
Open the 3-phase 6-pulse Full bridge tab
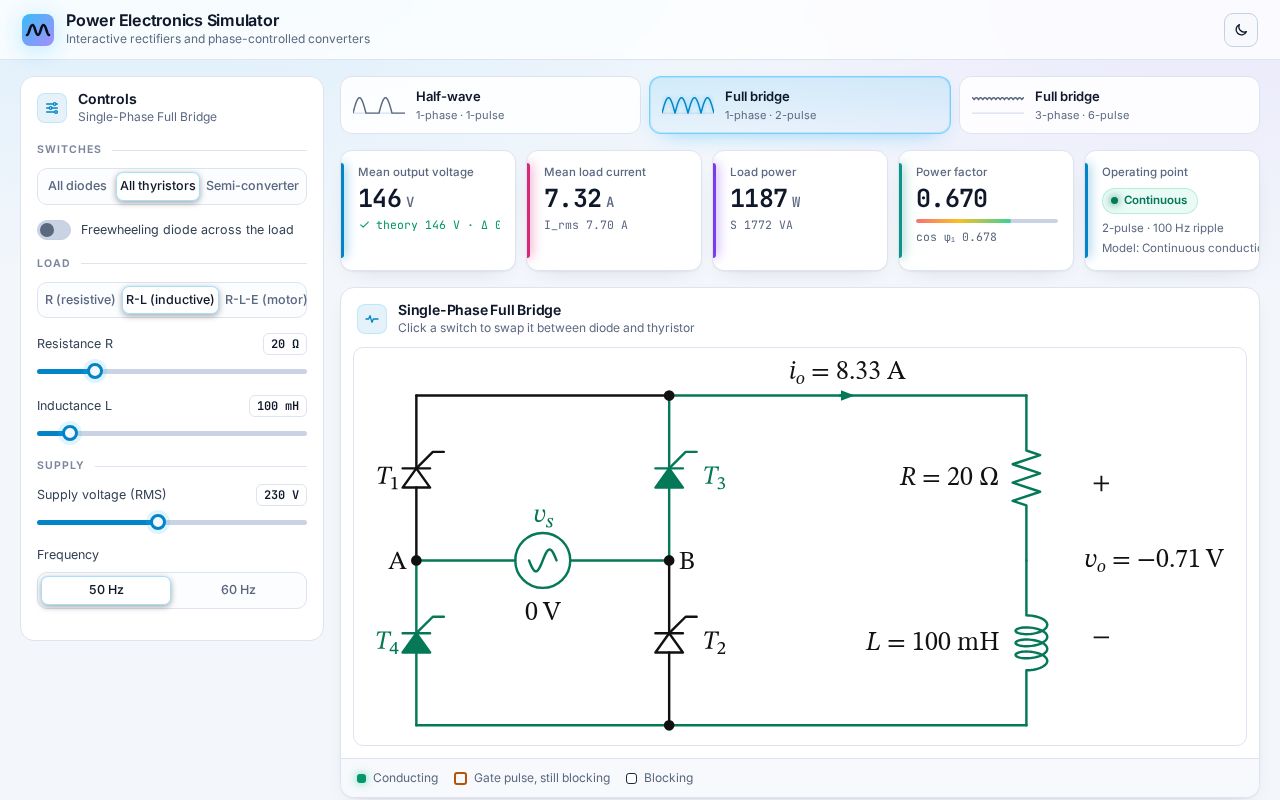click(x=1109, y=105)
